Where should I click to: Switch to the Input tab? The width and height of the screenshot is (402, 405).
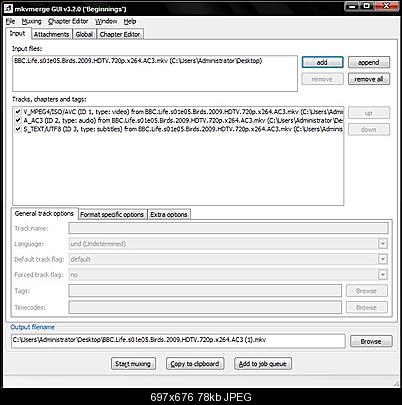18,34
